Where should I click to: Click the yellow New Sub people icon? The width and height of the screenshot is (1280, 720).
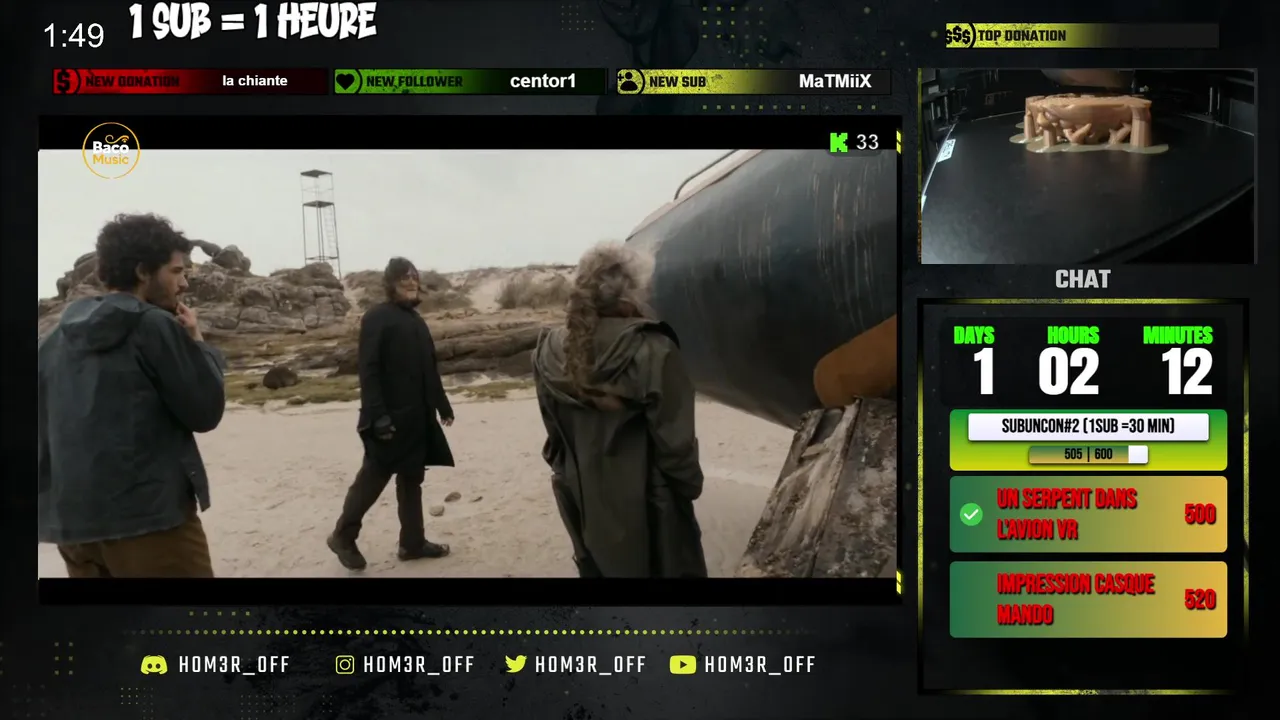(630, 81)
